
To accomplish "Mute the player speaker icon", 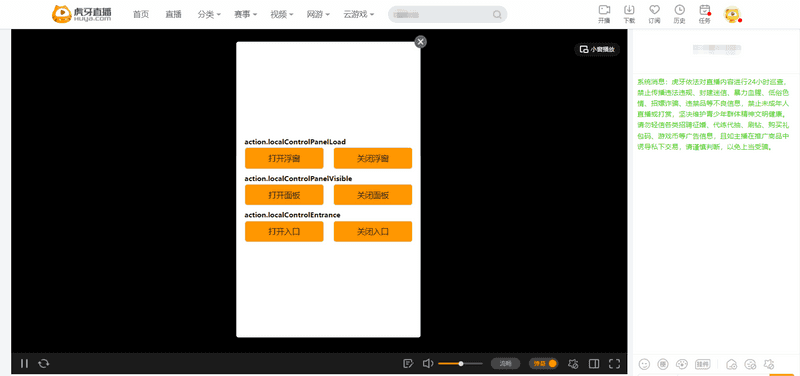I will point(428,364).
